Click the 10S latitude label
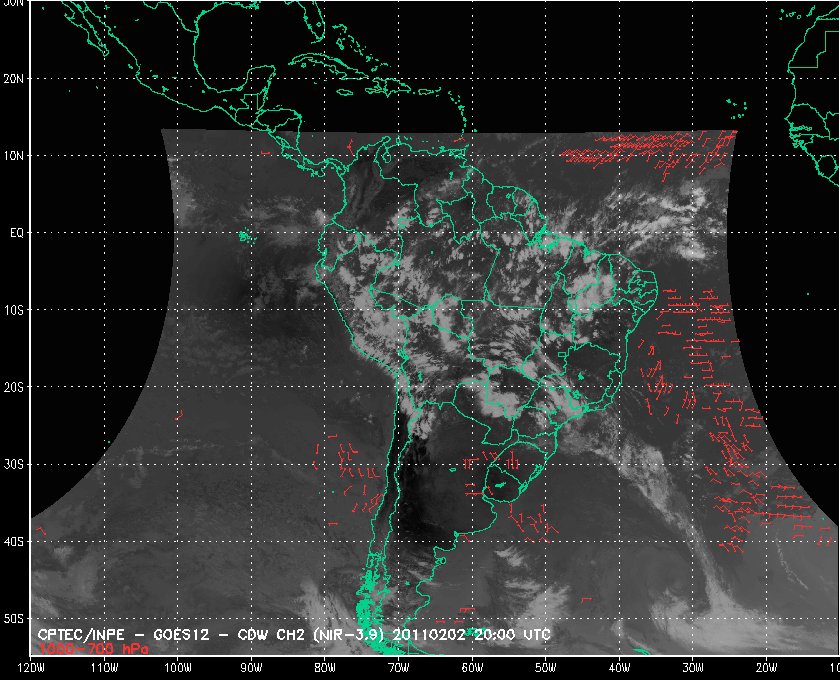Screen dimensions: 840x680 coord(13,310)
